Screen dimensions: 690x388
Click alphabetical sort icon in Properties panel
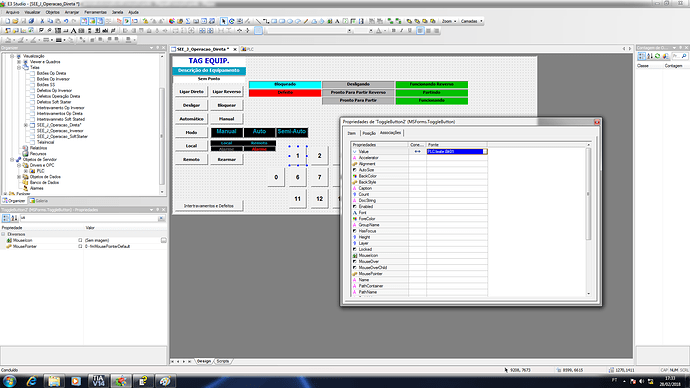pyautogui.click(x=14, y=218)
